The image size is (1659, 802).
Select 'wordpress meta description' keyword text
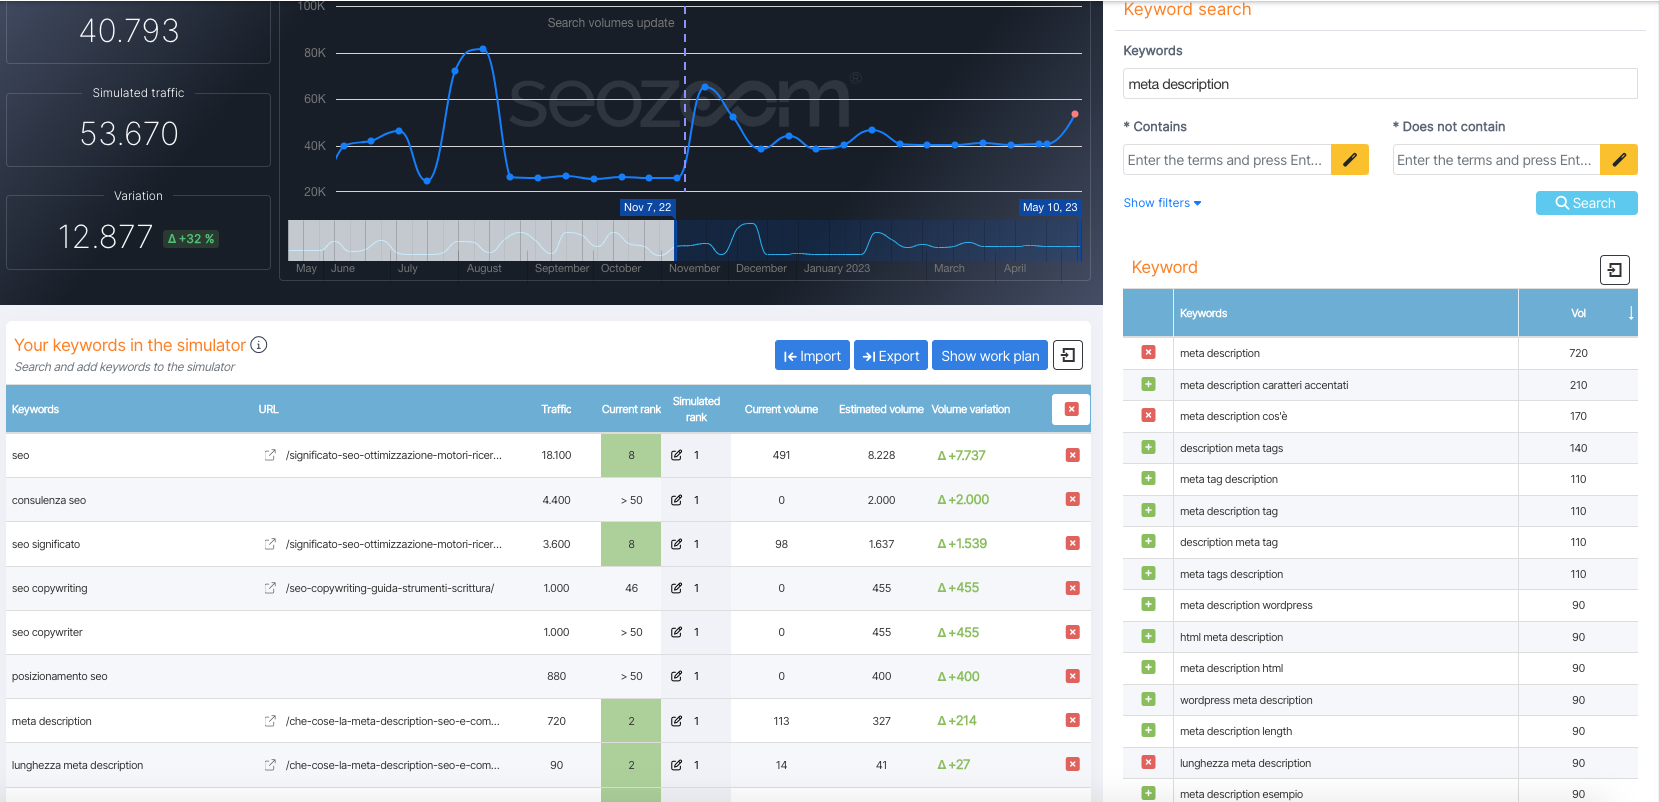(x=1246, y=700)
